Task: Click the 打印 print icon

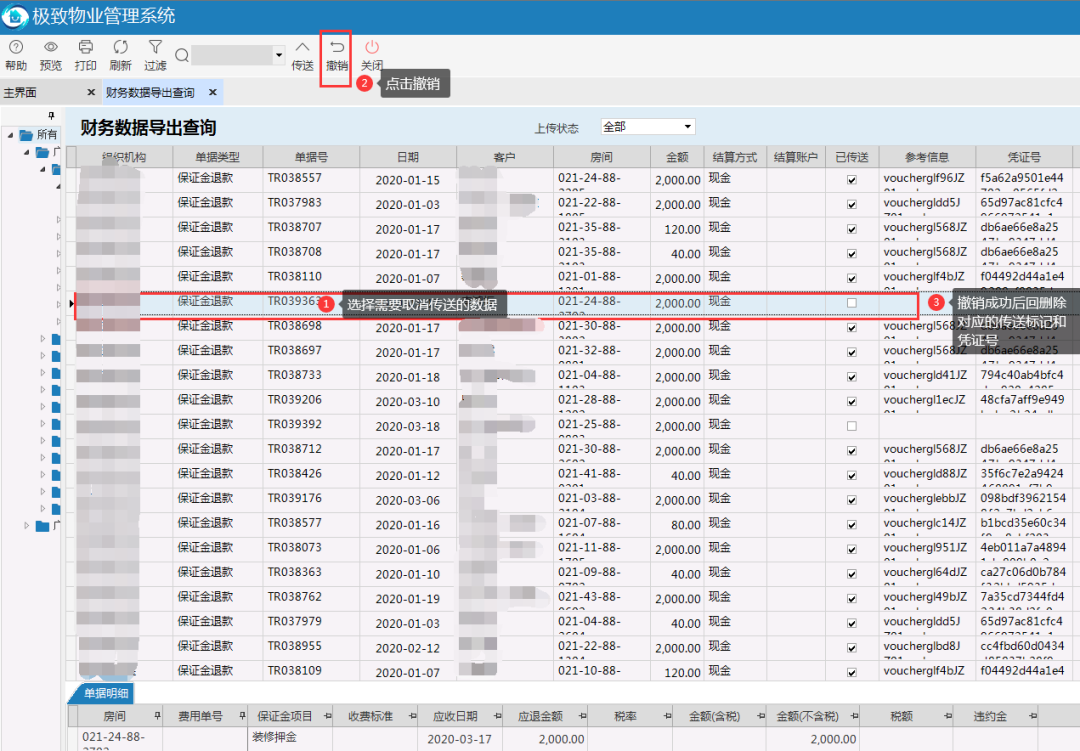Action: pos(85,48)
